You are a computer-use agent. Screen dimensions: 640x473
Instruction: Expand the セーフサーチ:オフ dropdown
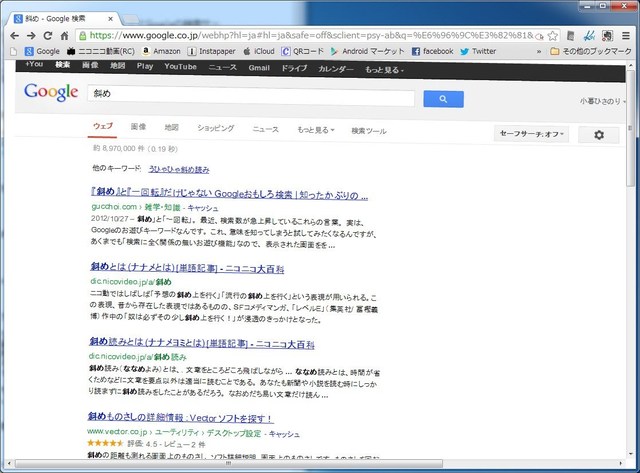coord(531,134)
